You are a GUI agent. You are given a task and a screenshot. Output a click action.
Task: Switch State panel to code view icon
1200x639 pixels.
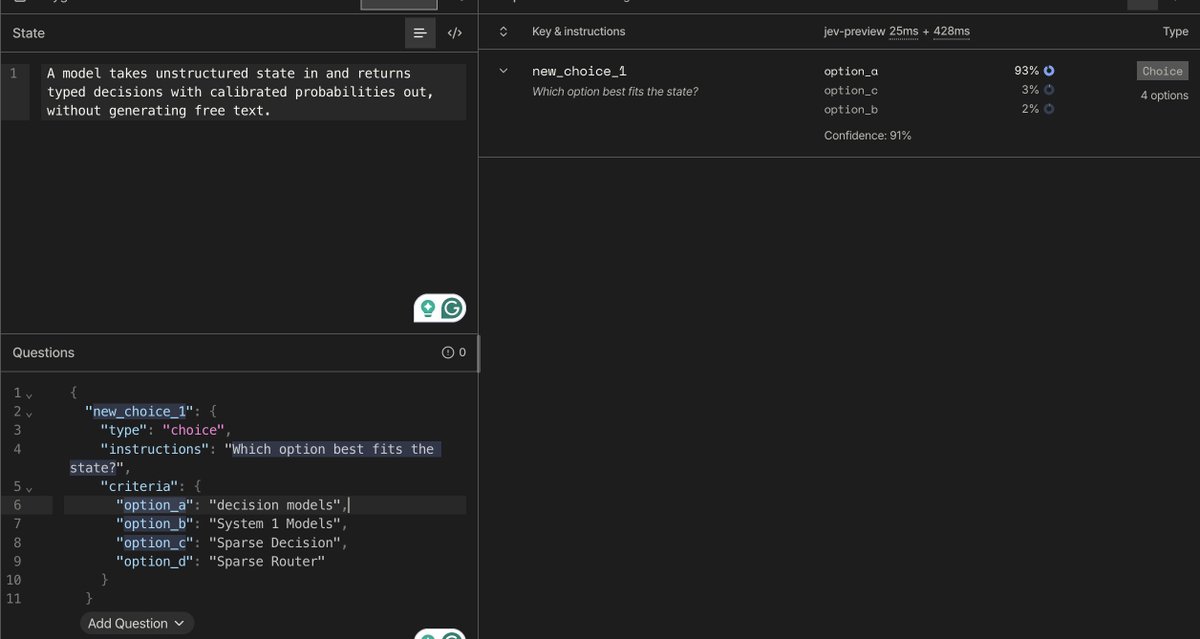coord(454,33)
